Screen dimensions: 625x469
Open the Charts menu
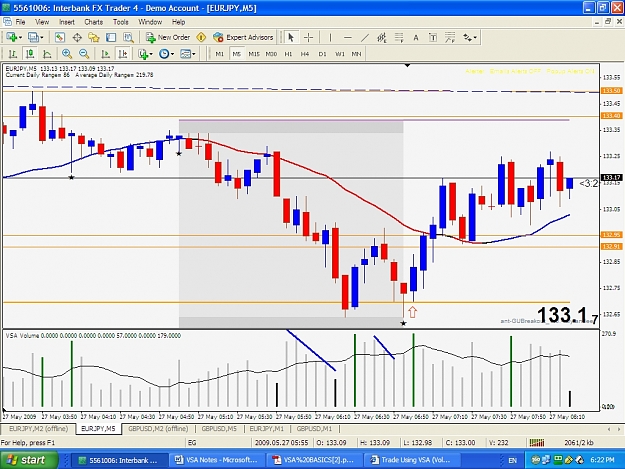pos(94,22)
